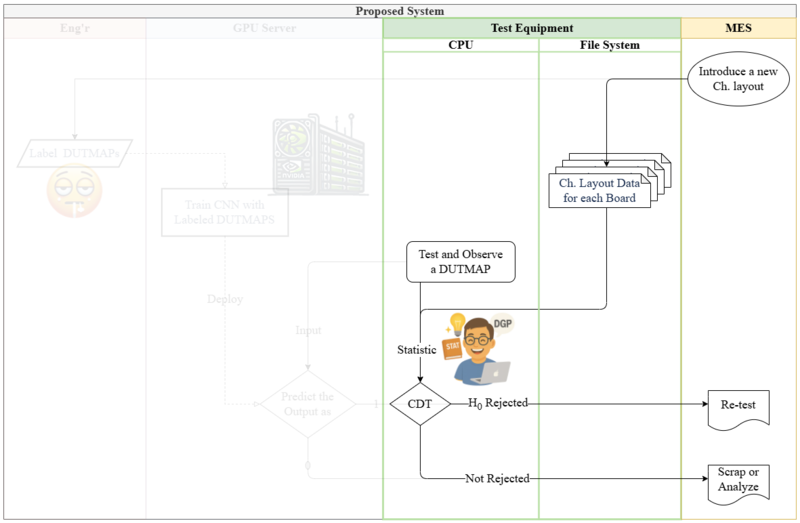Click the Re-test document shape
Screen dimensions: 800x523
coord(738,408)
